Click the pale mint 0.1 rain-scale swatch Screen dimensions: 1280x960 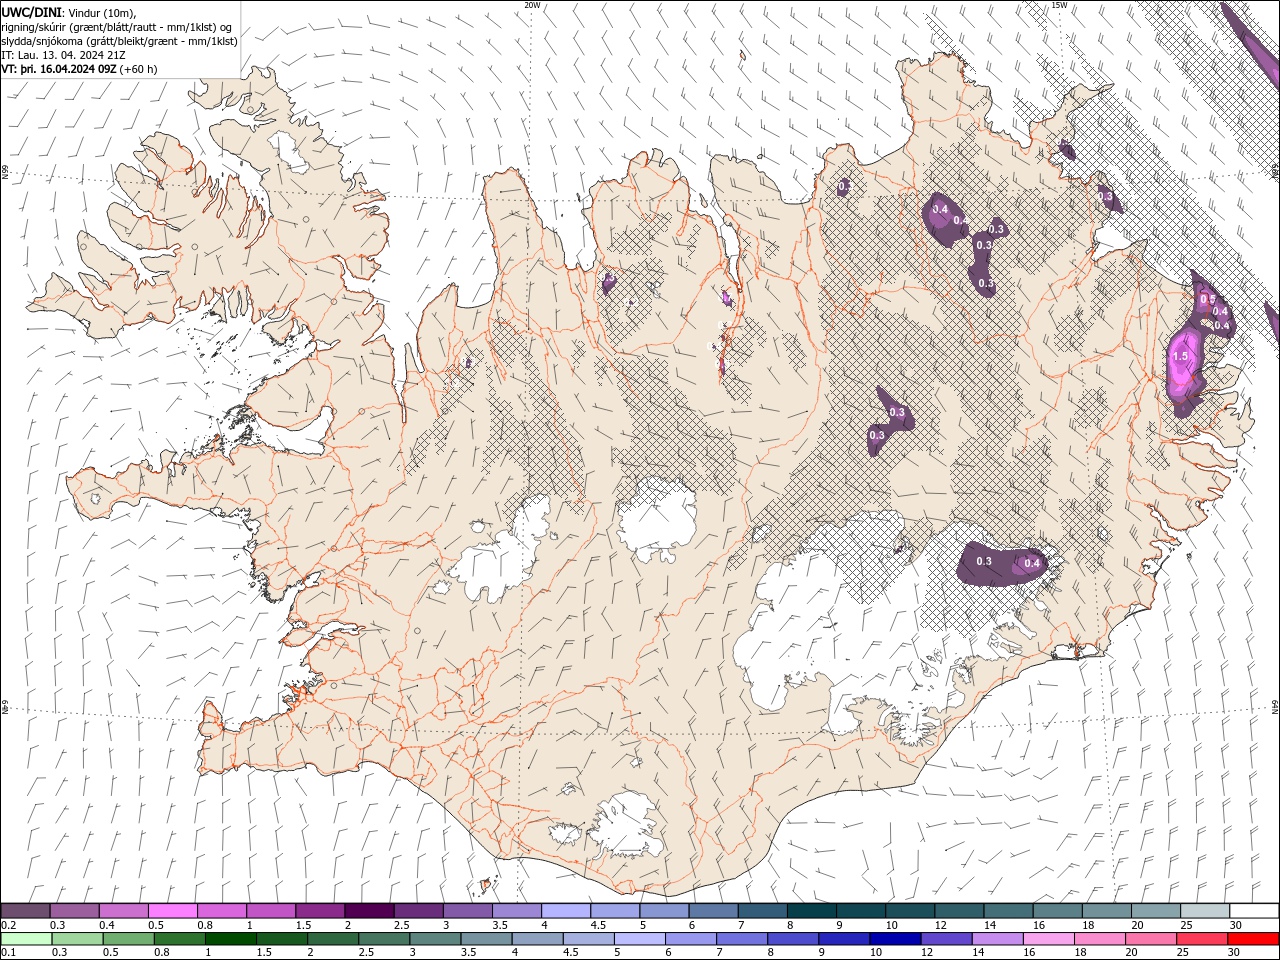(25, 939)
